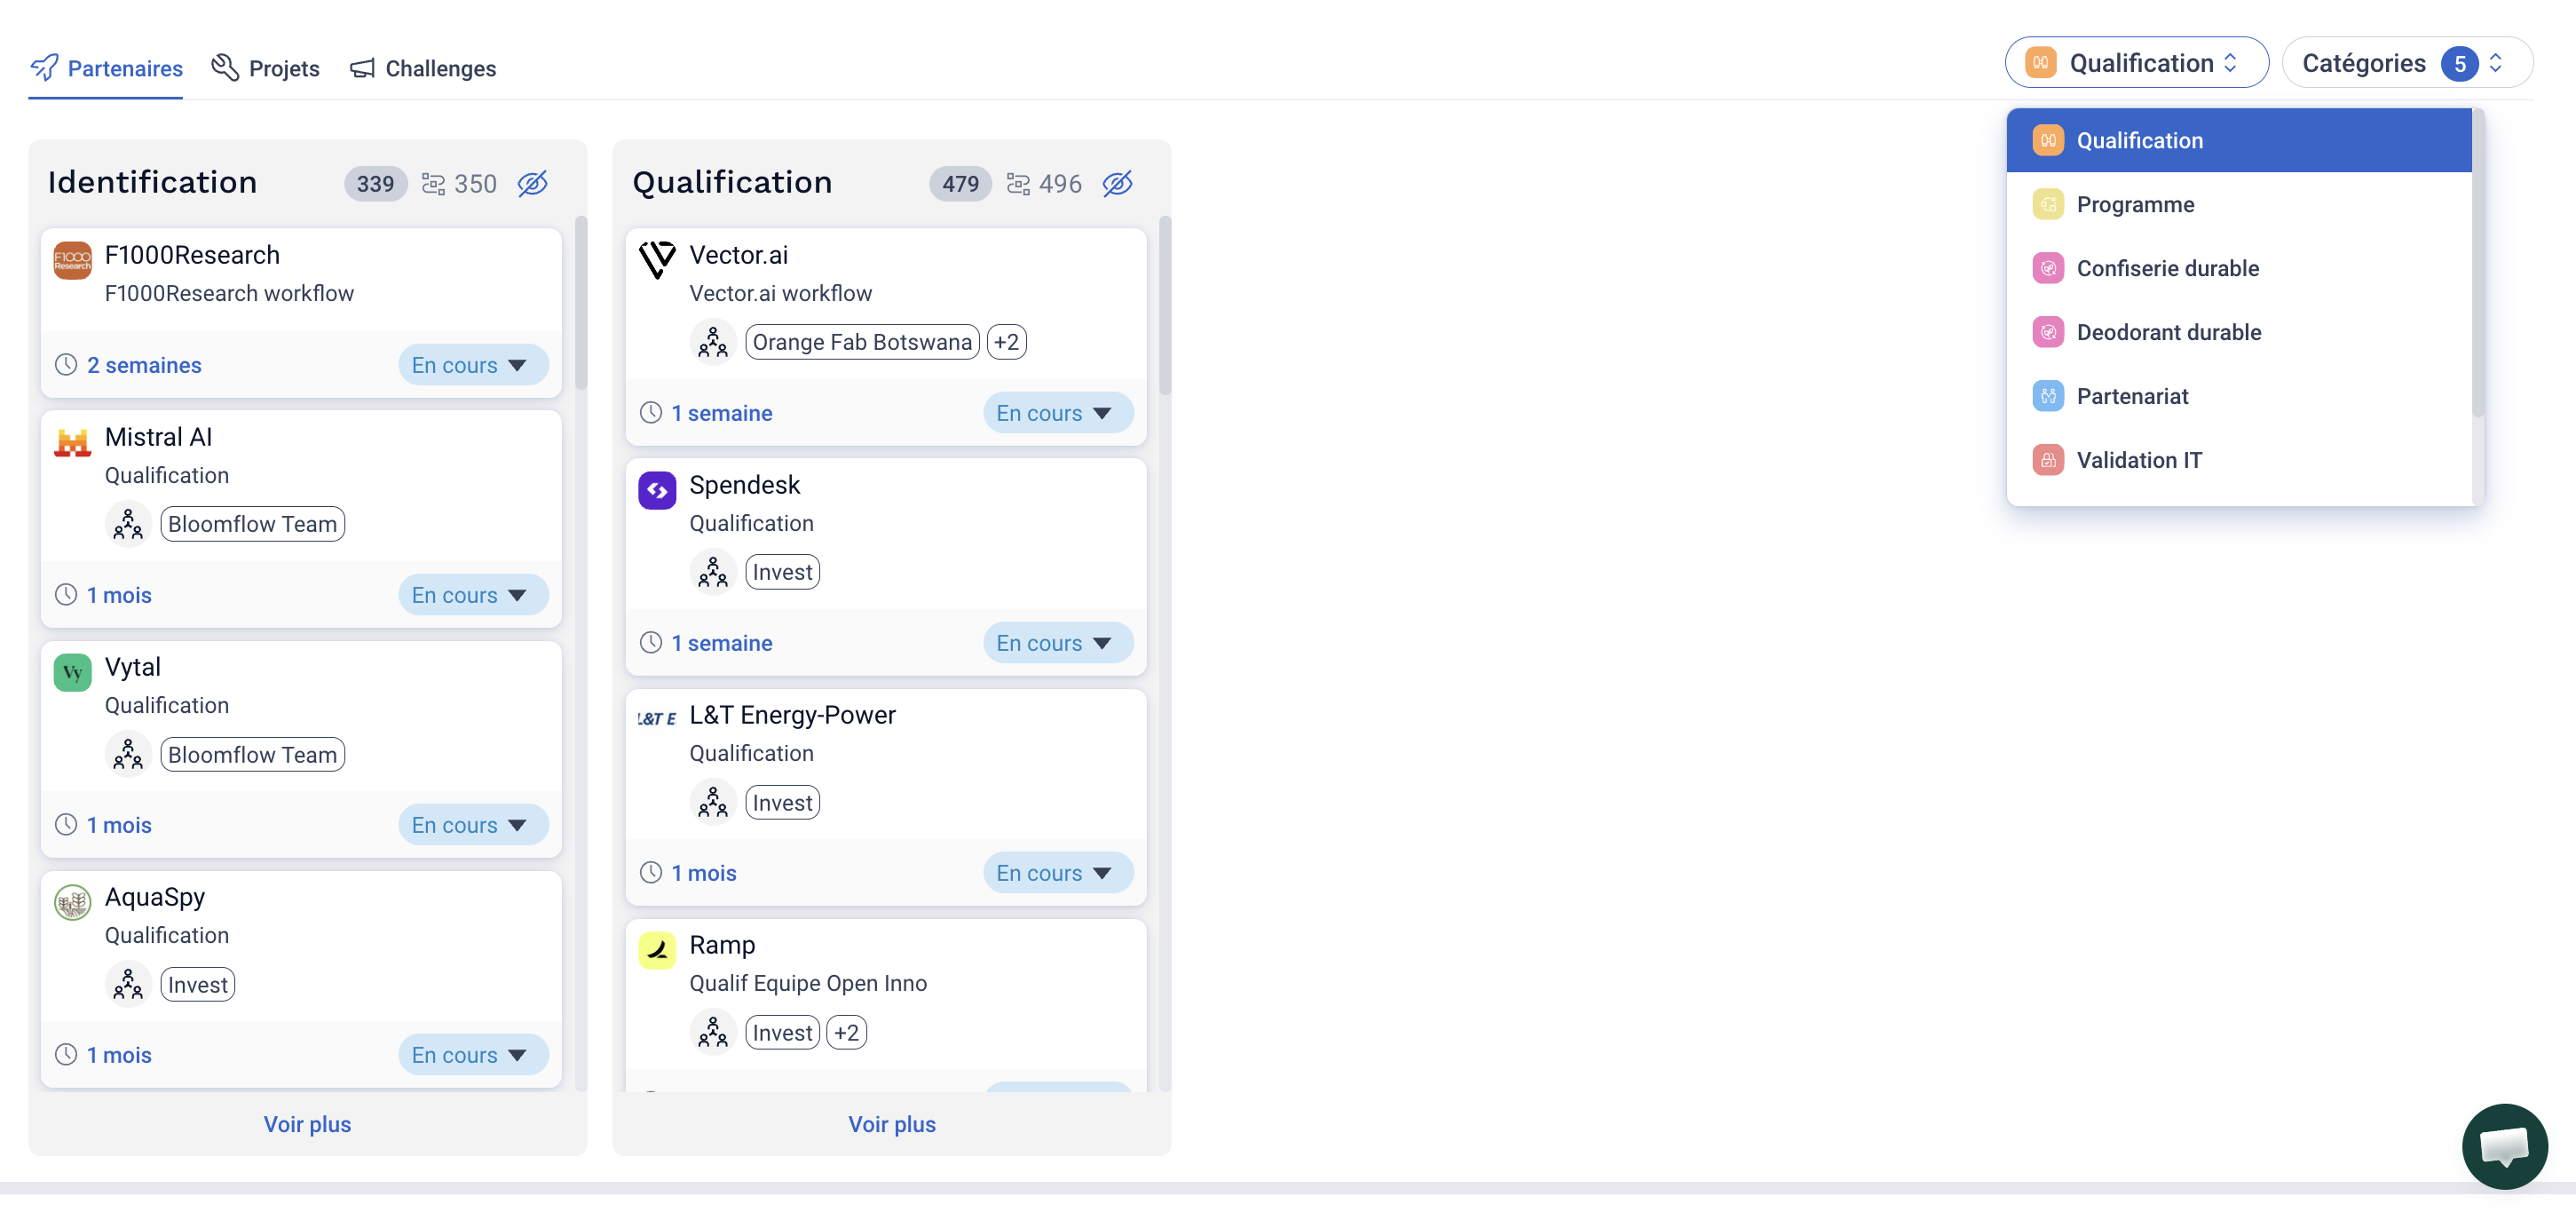Select Qualification in the workflow menu
The image size is (2576, 1220).
[2238, 140]
